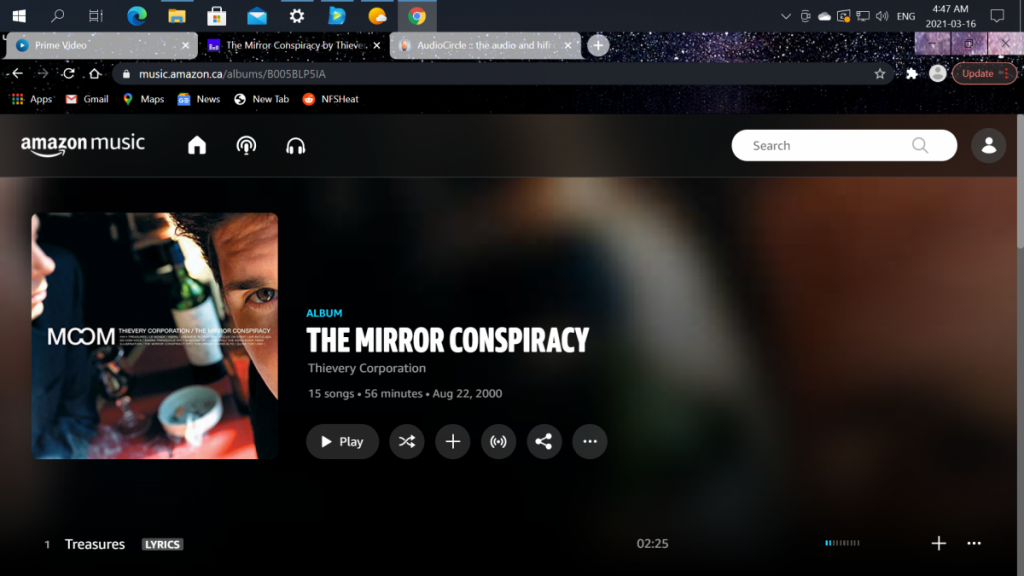The image size is (1024, 576).
Task: Switch ENG input language indicator
Action: [906, 16]
